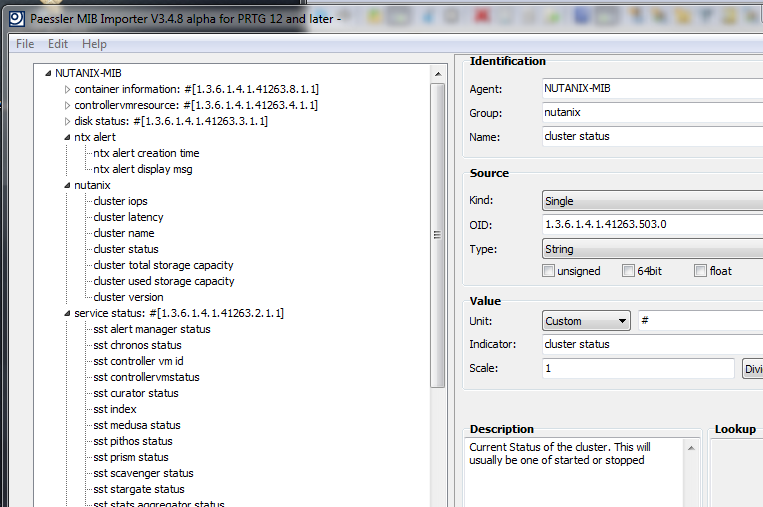Select cluster total storage capacity
The image size is (763, 507).
[163, 266]
